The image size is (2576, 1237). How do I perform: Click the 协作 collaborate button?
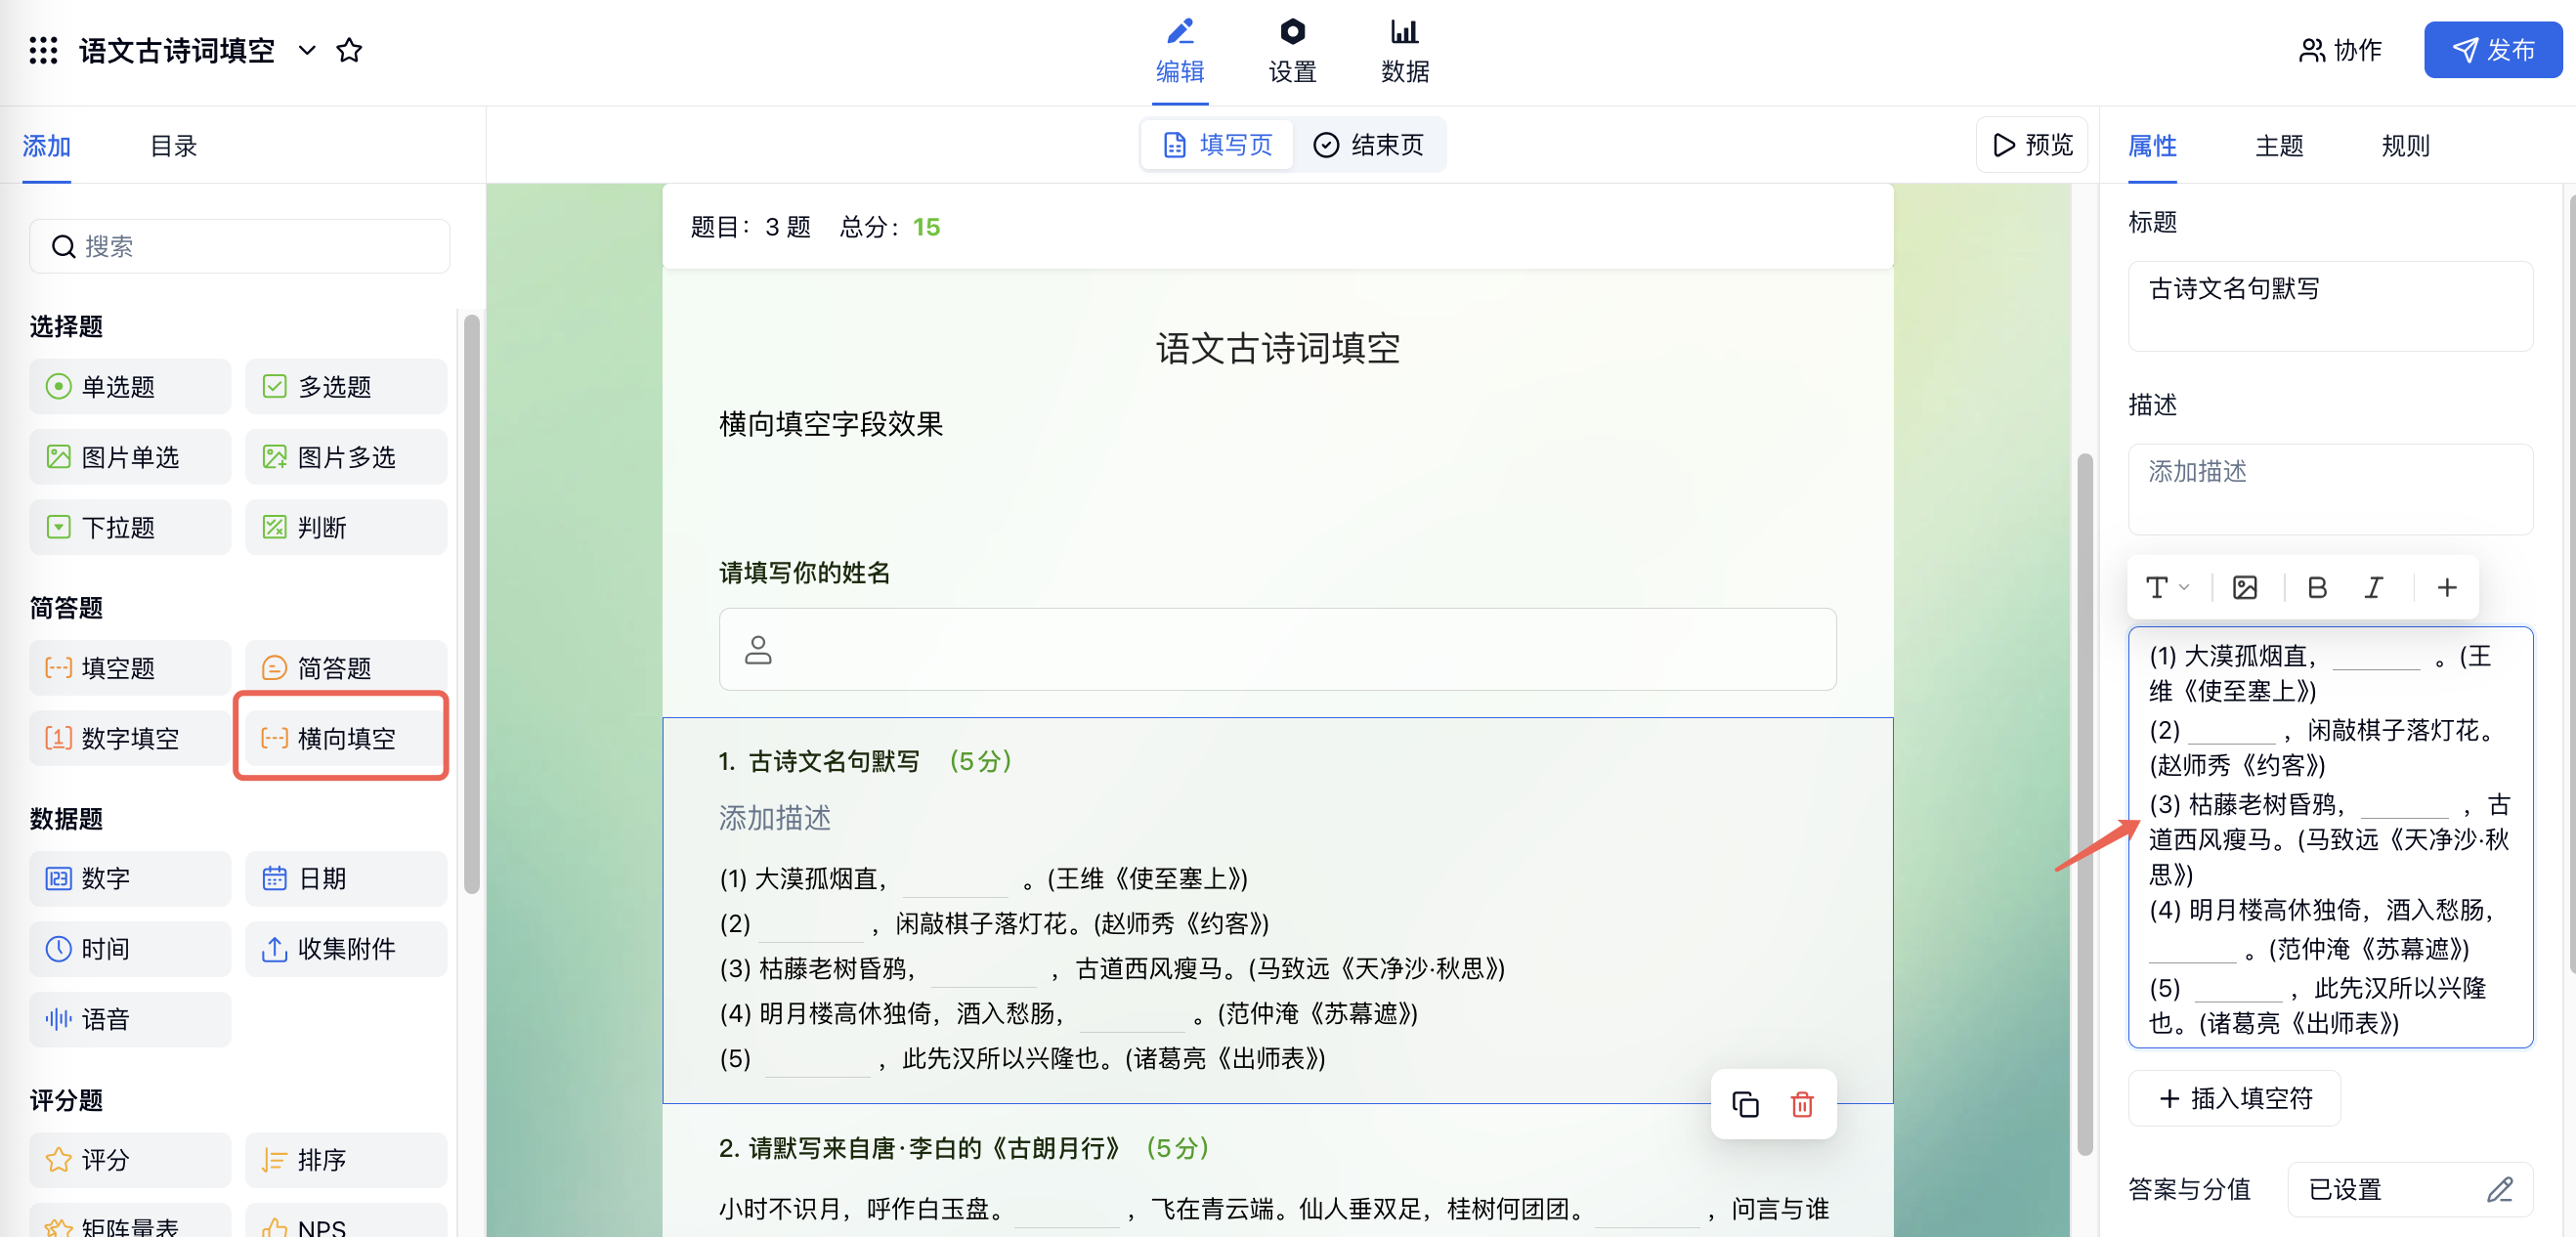2340,50
